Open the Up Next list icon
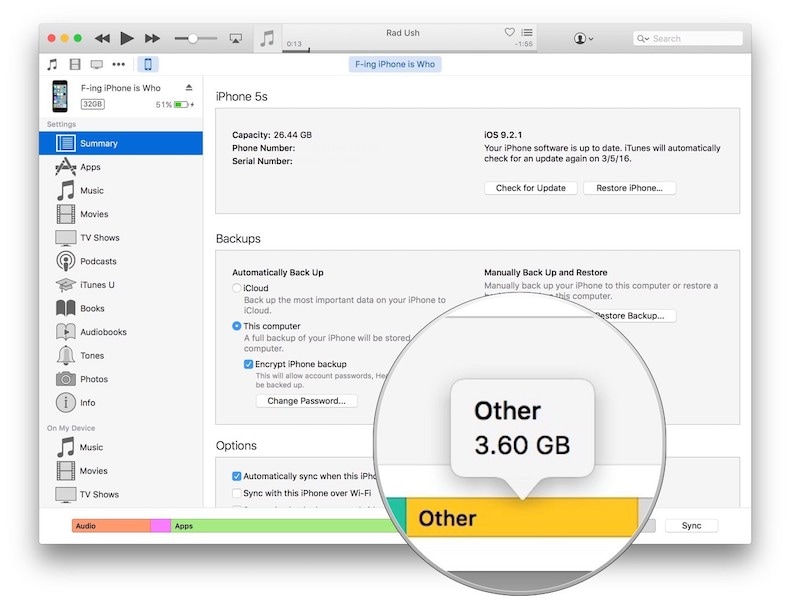791x600 pixels. pos(527,32)
